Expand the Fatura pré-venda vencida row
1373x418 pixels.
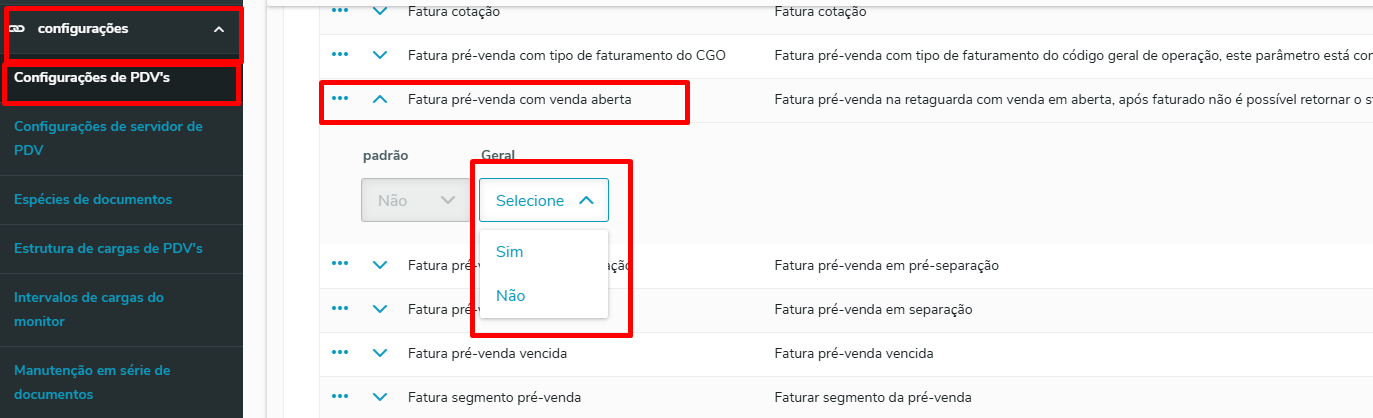379,353
